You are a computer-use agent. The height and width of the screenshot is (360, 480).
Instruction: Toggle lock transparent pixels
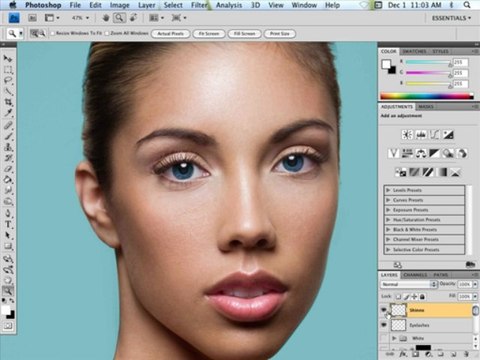398,296
